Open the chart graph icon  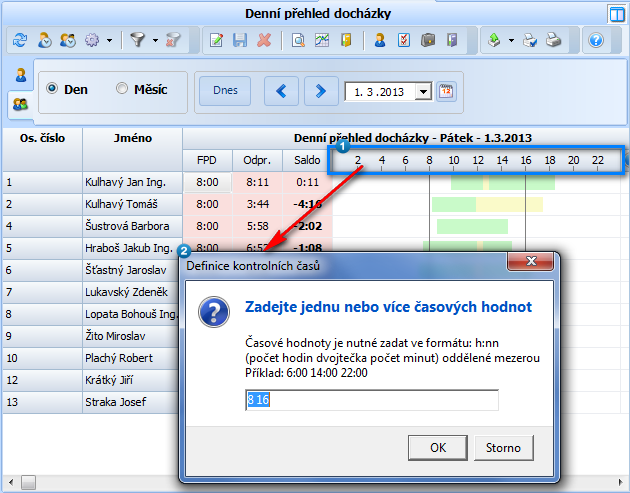tap(322, 40)
